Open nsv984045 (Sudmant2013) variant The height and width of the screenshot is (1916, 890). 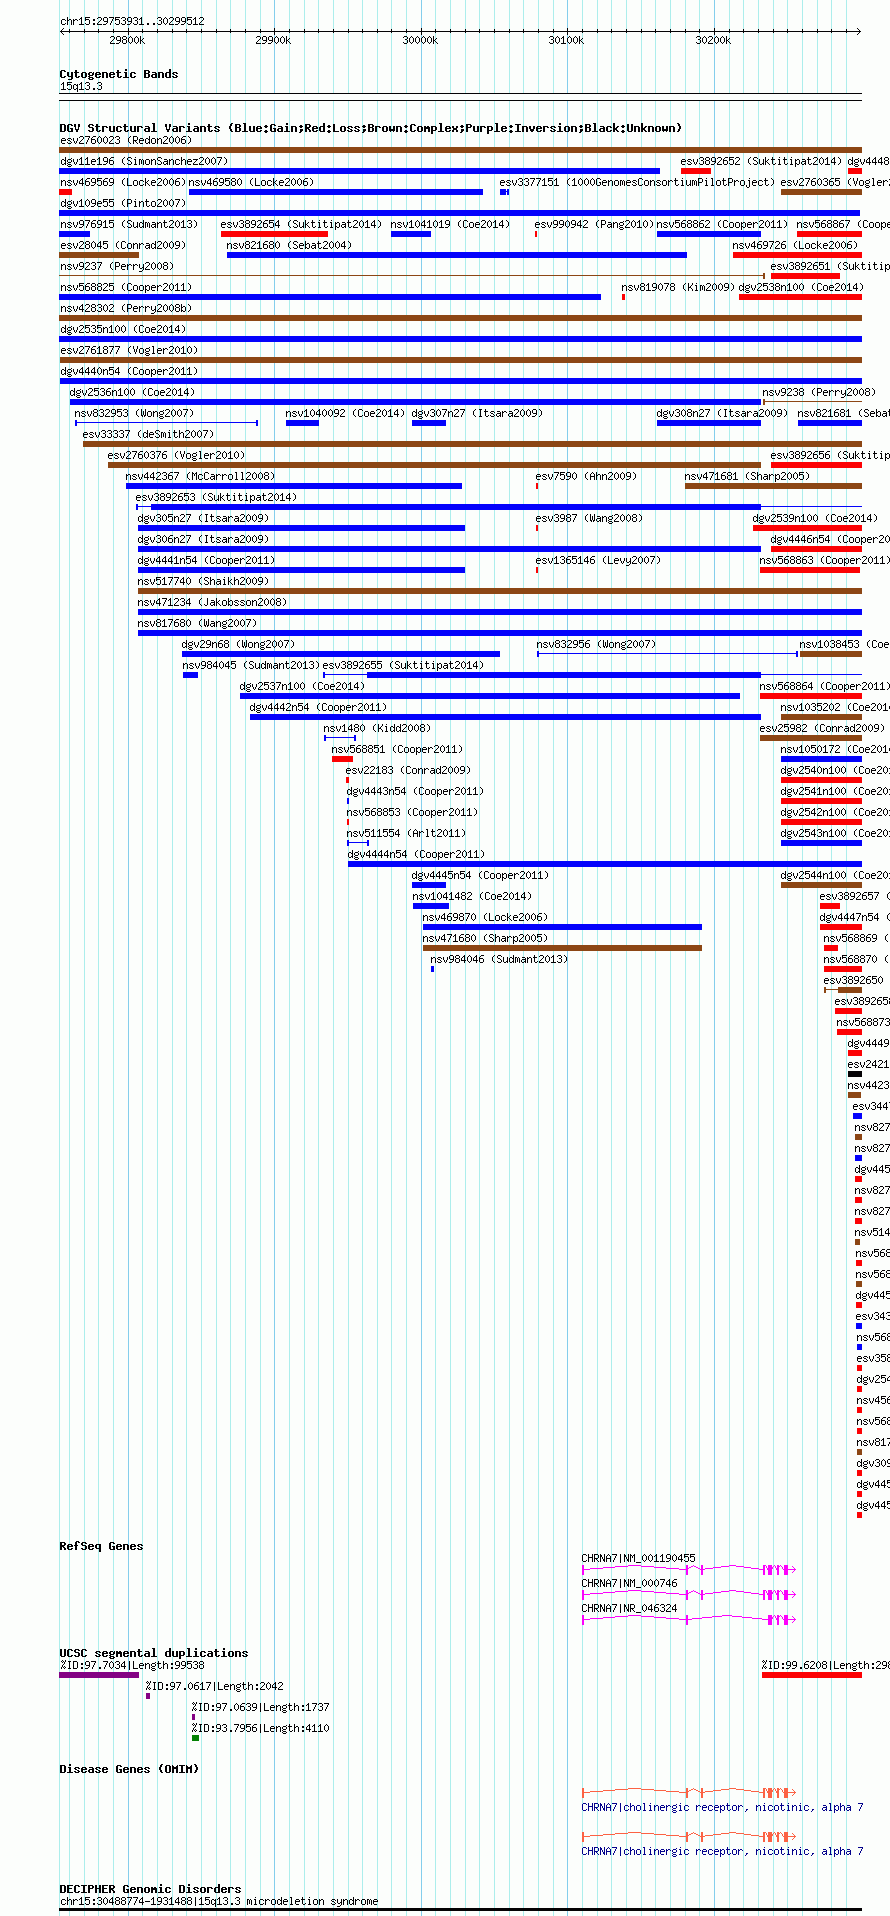coord(251,666)
